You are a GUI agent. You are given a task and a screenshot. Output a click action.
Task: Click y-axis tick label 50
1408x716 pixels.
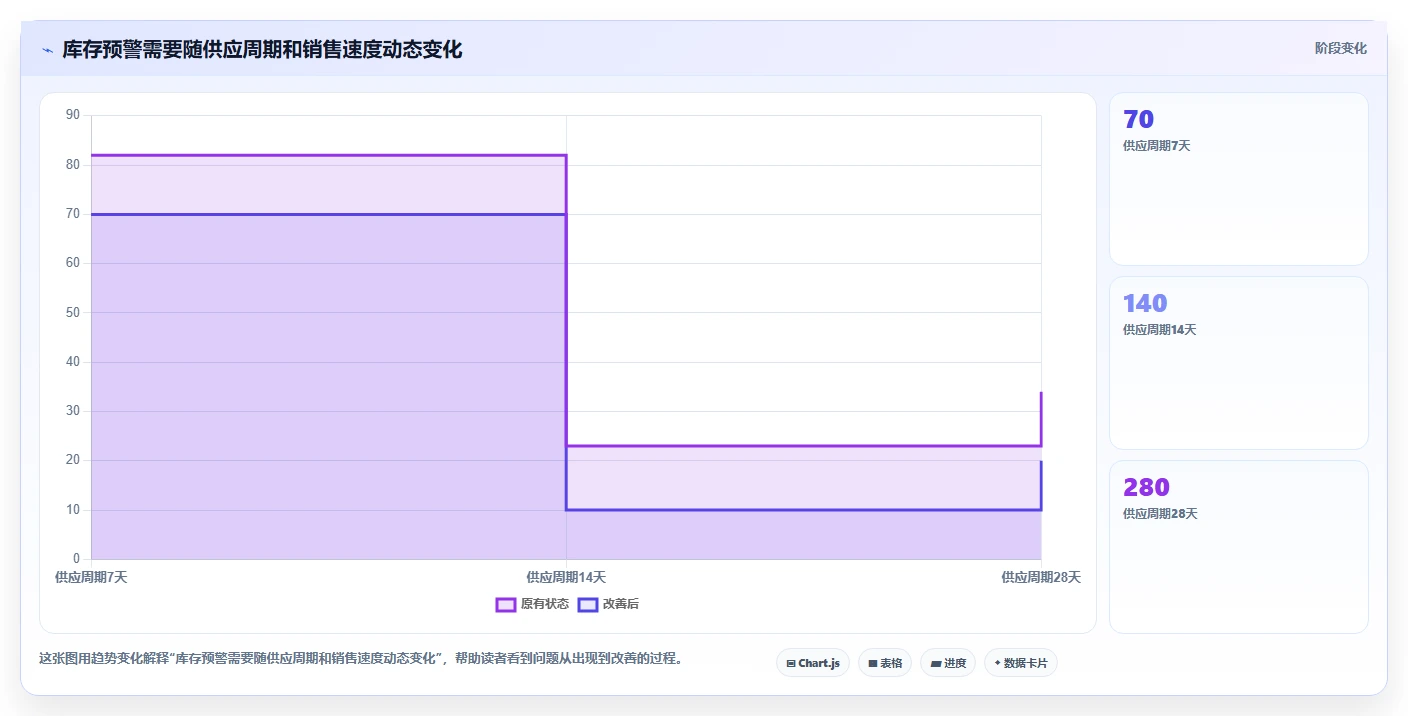tap(73, 312)
